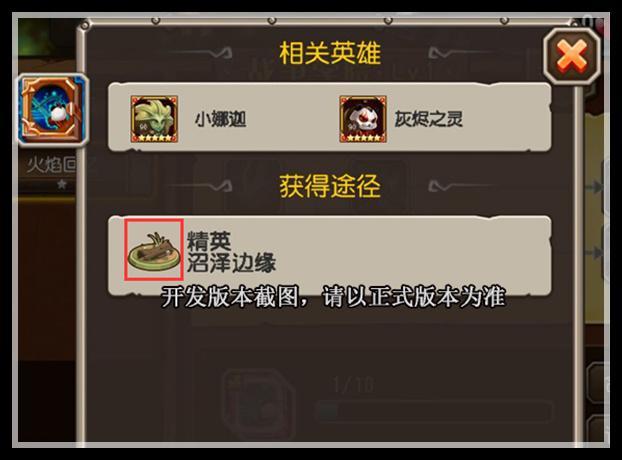The width and height of the screenshot is (622, 460).
Task: Click the 小娜迦 hero name
Action: tap(221, 119)
